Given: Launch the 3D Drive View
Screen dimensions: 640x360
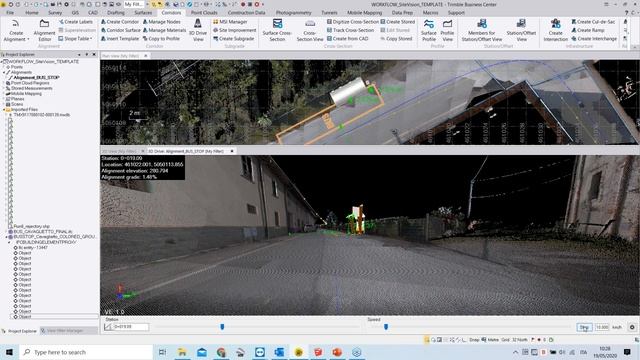Looking at the screenshot, I should click(x=198, y=30).
